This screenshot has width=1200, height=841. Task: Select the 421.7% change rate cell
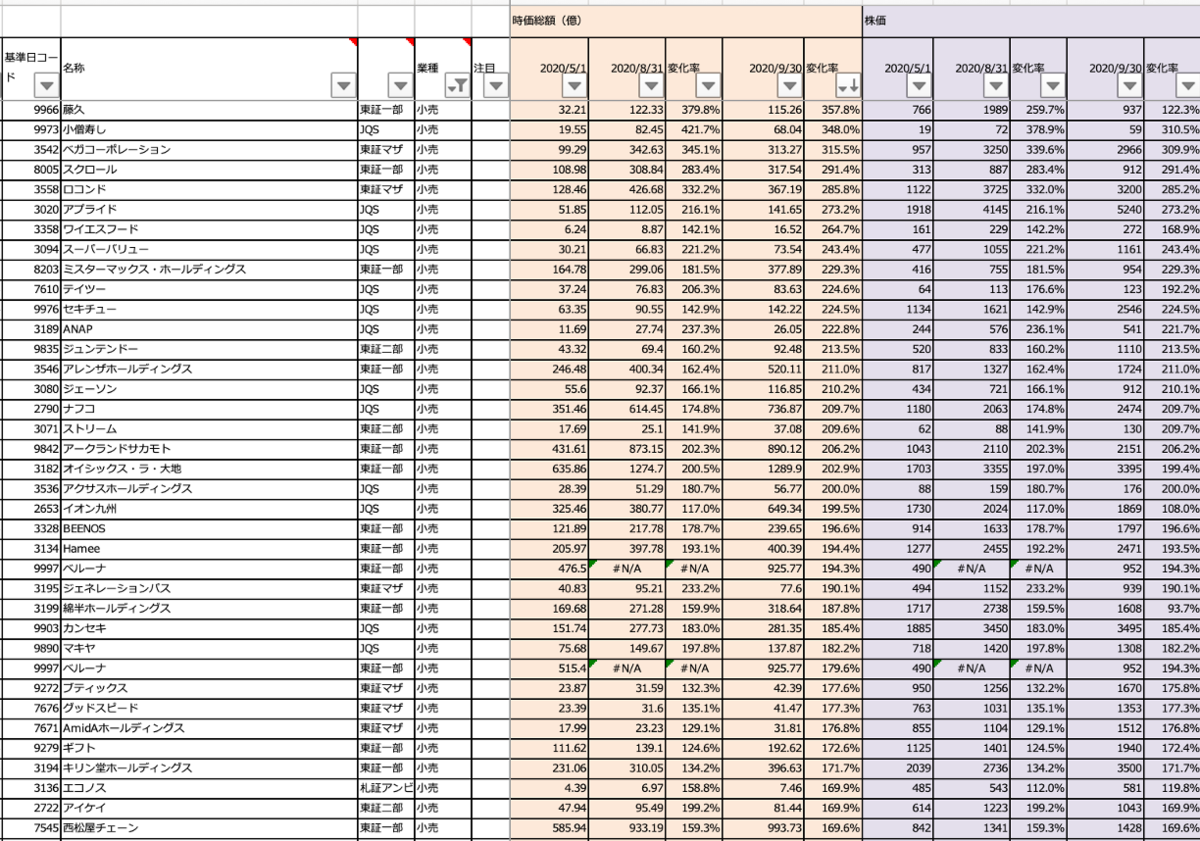coord(695,130)
